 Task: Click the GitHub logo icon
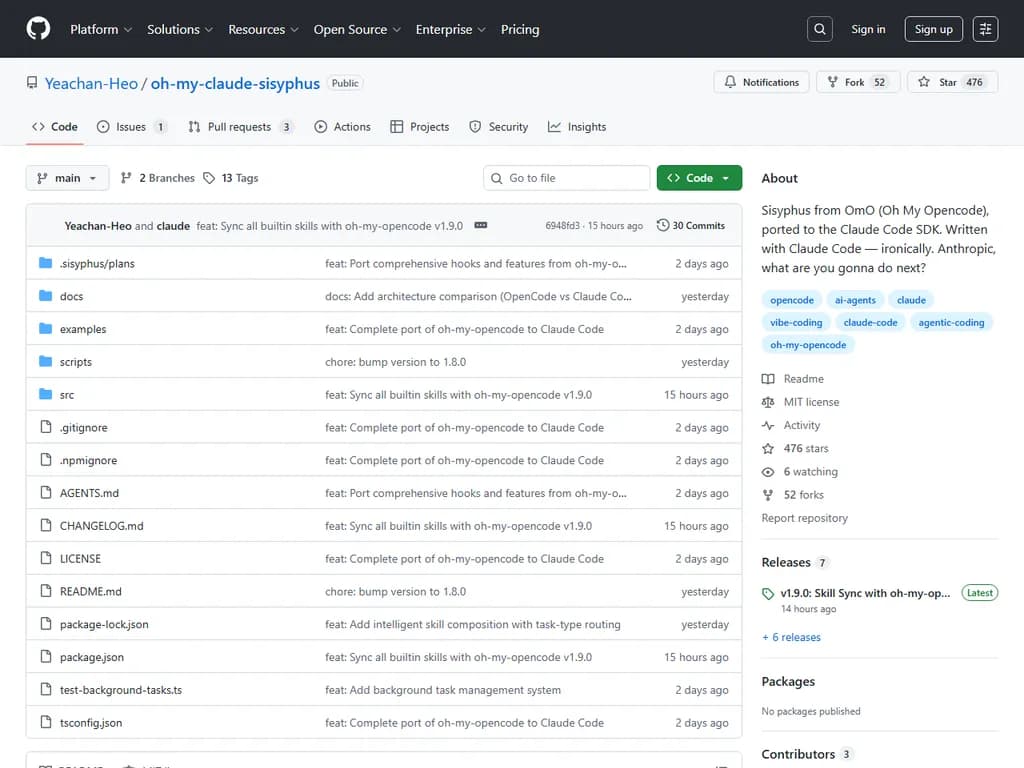38,29
